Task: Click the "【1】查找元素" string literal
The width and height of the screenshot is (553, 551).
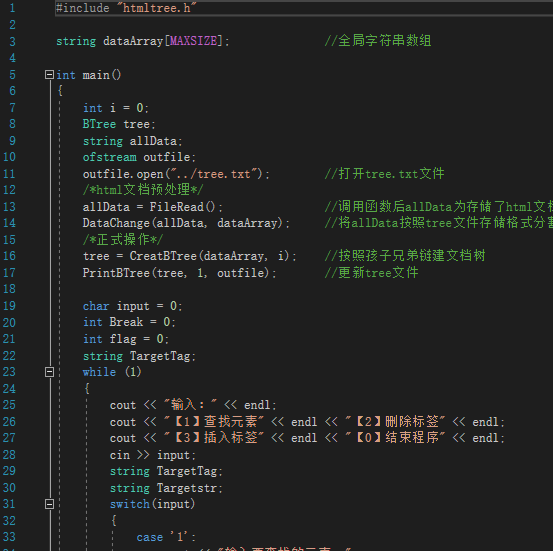Action: pyautogui.click(x=214, y=422)
